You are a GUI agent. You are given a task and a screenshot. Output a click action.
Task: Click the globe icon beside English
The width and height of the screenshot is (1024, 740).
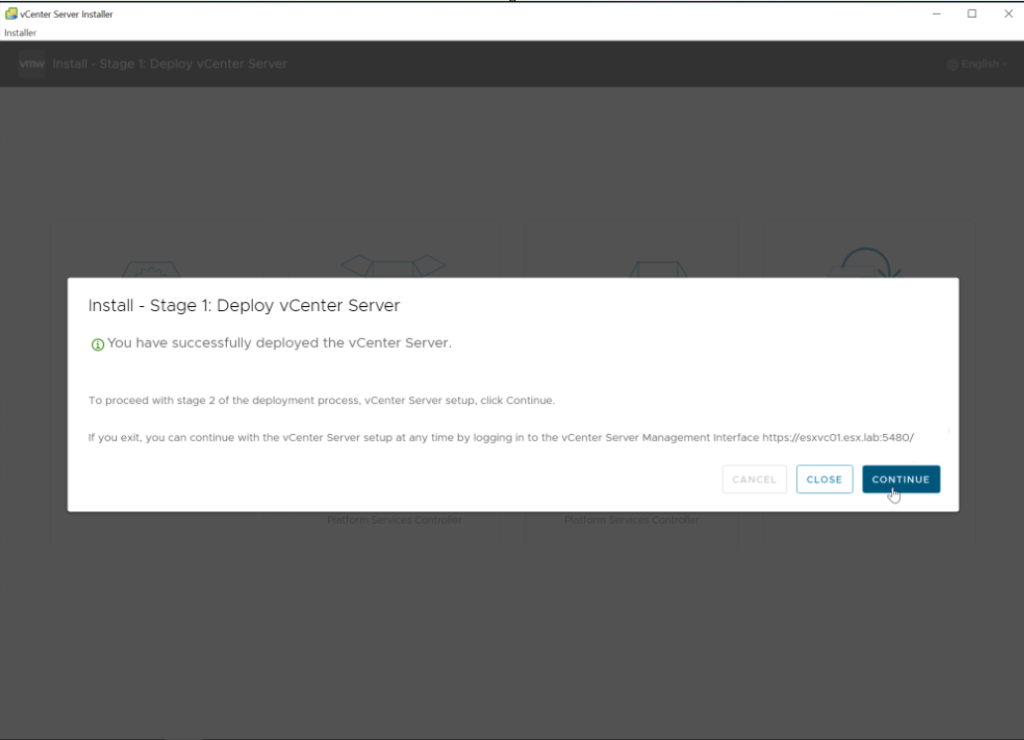[952, 64]
